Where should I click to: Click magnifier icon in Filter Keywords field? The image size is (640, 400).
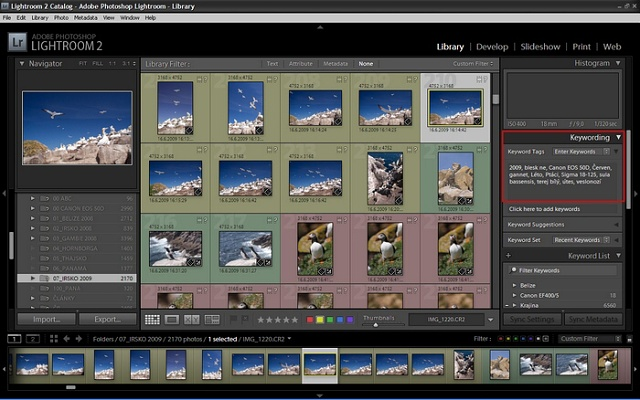pyautogui.click(x=513, y=270)
